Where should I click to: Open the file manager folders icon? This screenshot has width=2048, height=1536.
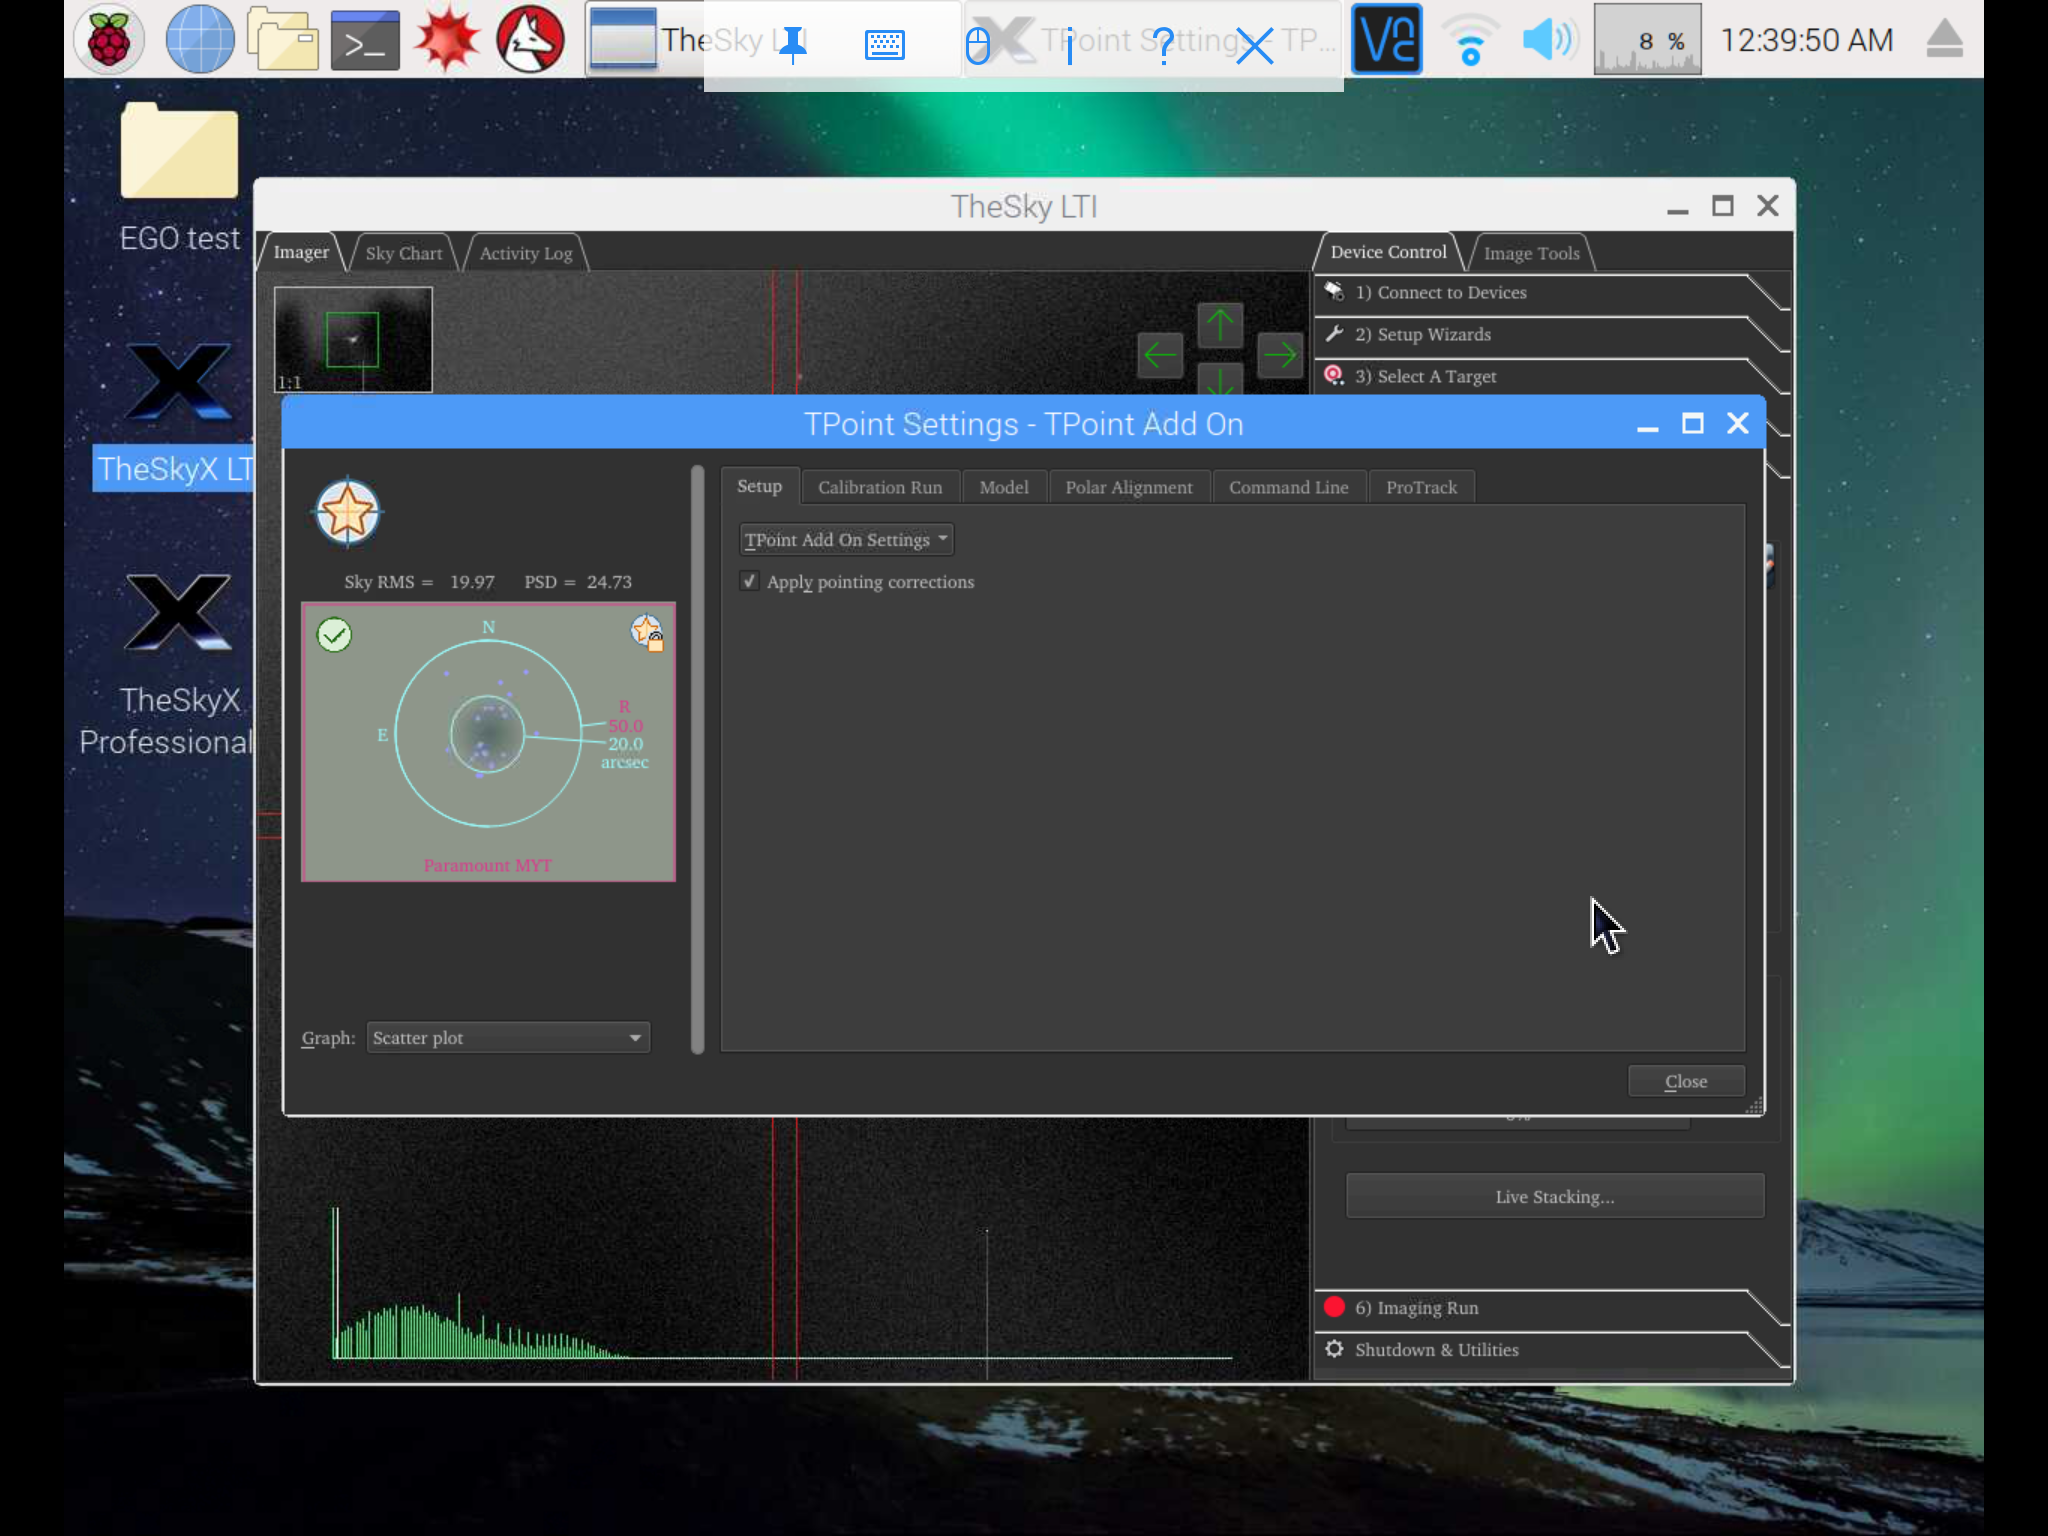[x=283, y=40]
